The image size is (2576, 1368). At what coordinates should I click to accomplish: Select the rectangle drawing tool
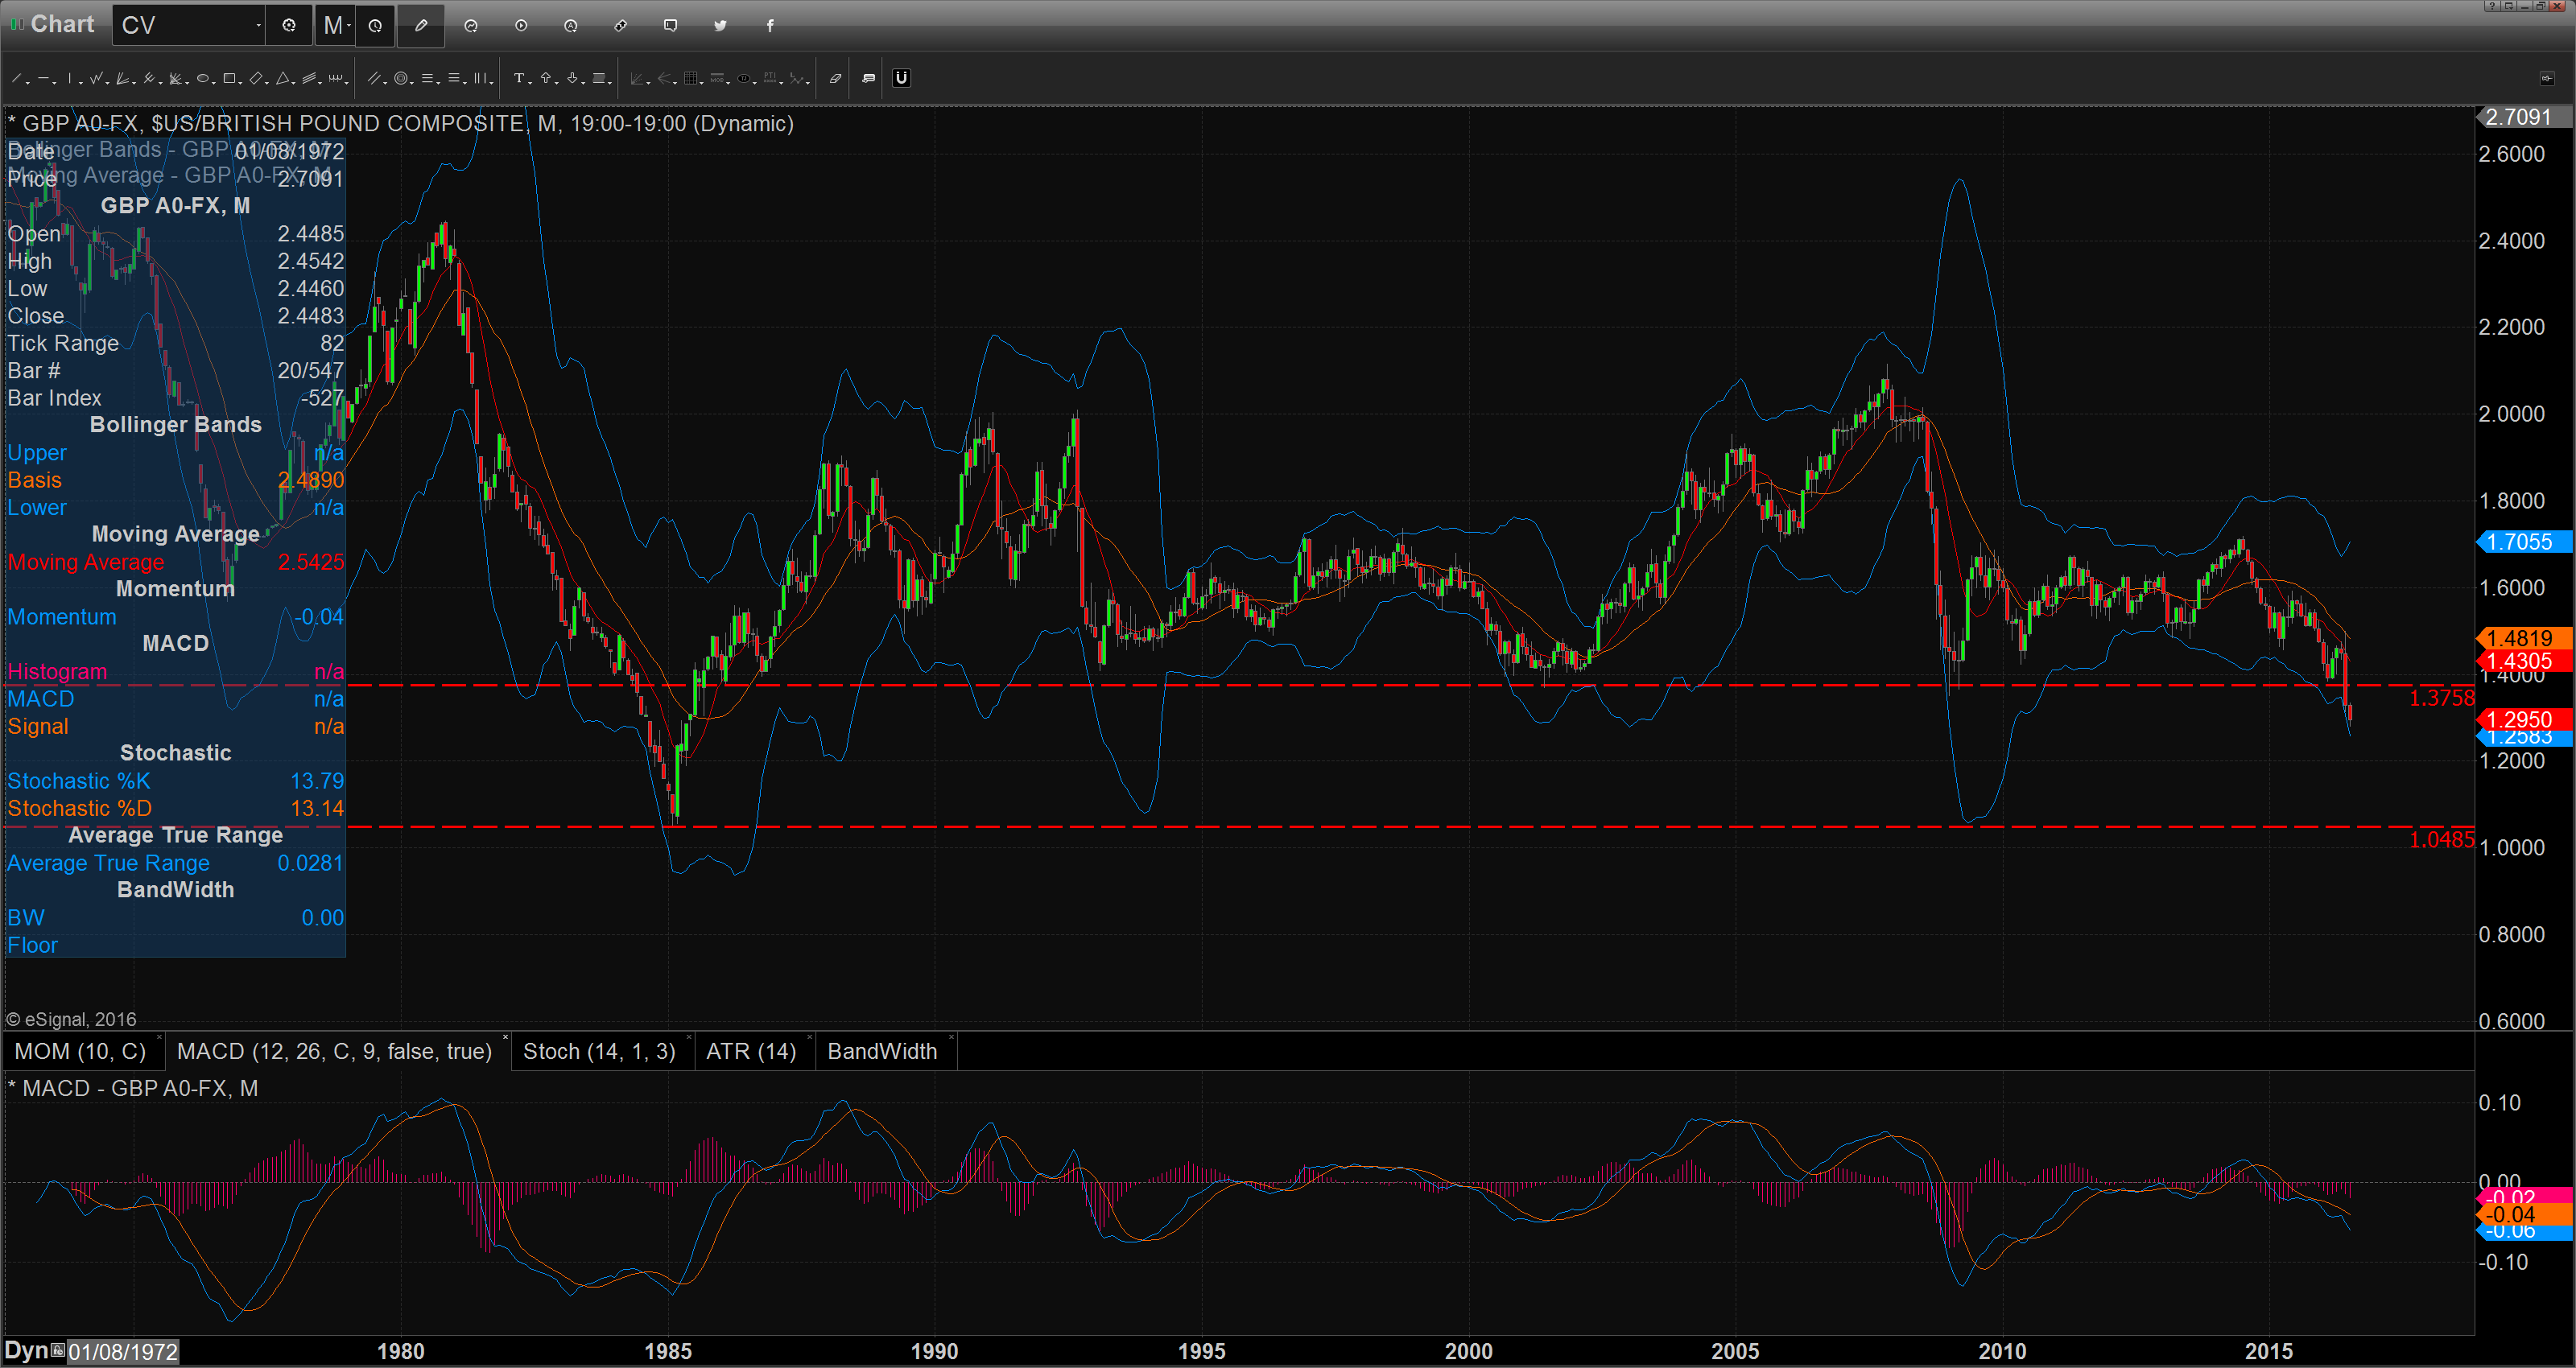(x=229, y=78)
